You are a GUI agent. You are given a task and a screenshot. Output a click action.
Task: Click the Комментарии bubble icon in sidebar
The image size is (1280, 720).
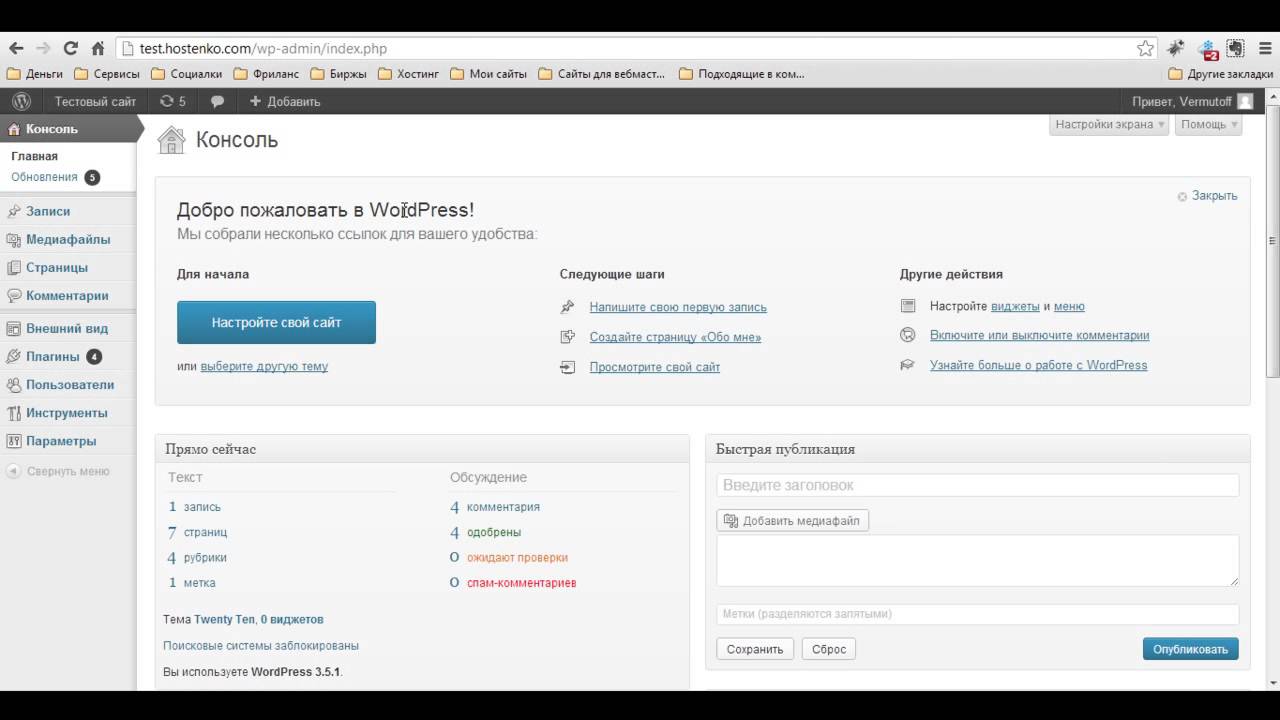14,296
